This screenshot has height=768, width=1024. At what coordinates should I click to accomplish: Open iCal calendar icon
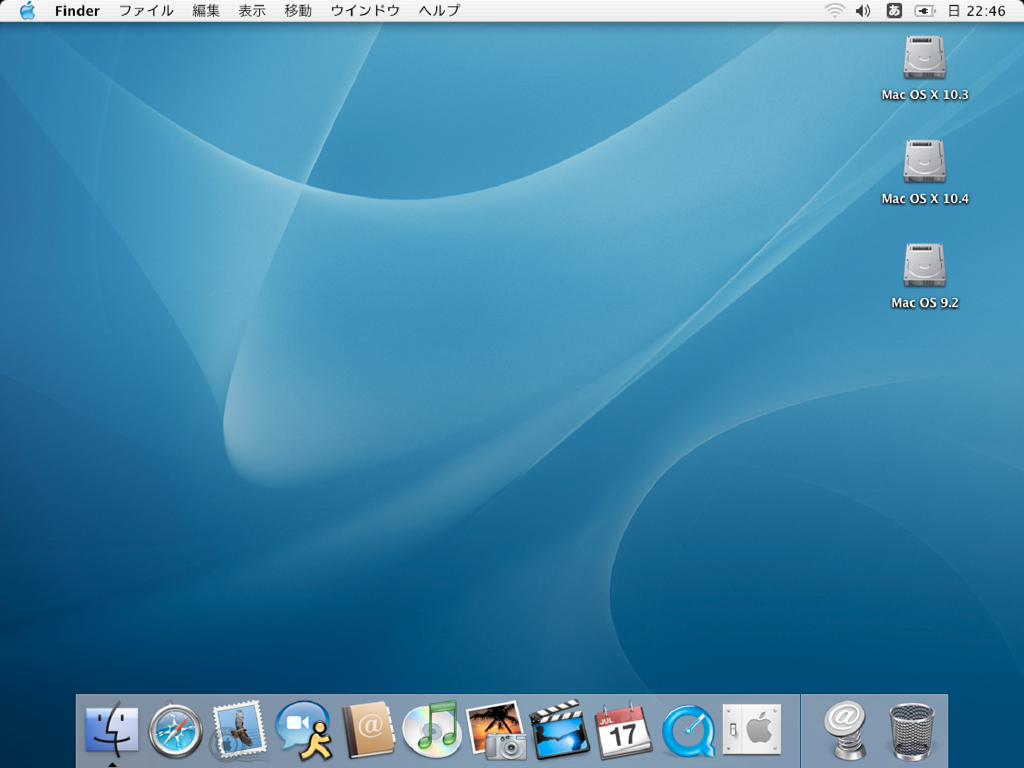(623, 729)
